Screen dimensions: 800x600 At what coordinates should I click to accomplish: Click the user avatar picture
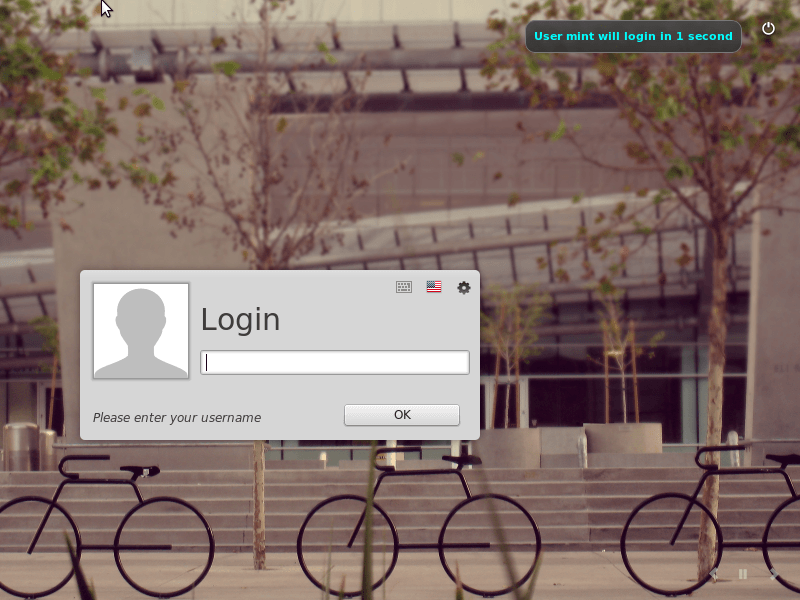point(141,331)
